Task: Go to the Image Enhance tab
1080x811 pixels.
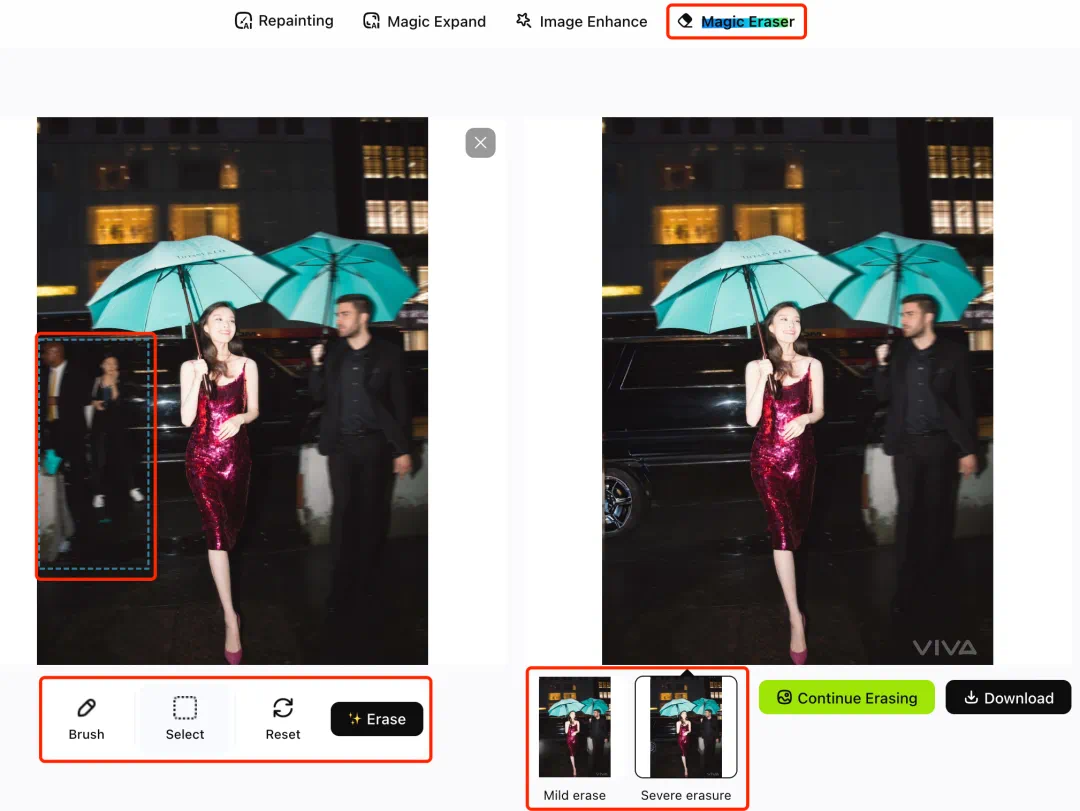Action: [593, 21]
